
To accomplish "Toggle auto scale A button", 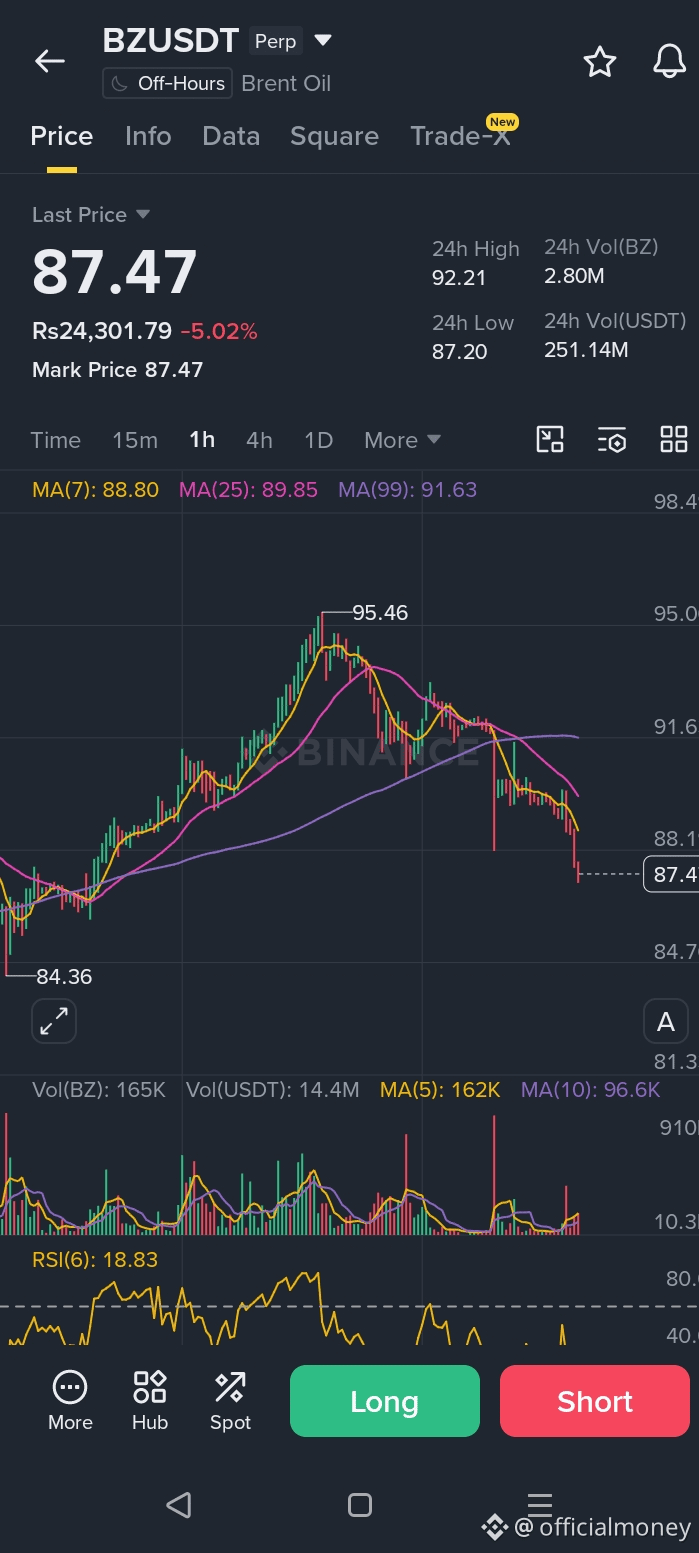I will tap(666, 1022).
